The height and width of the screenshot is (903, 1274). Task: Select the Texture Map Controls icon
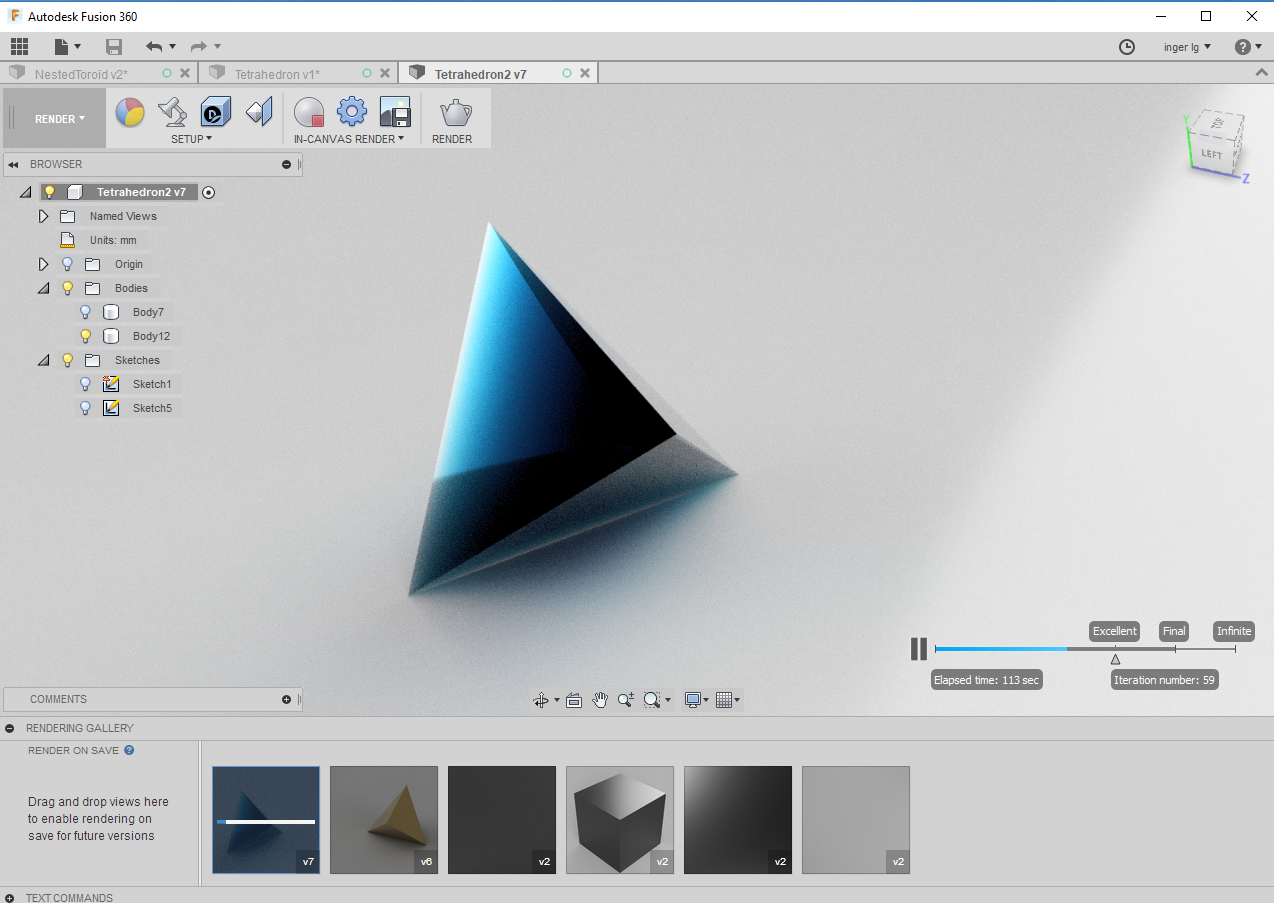coord(259,111)
